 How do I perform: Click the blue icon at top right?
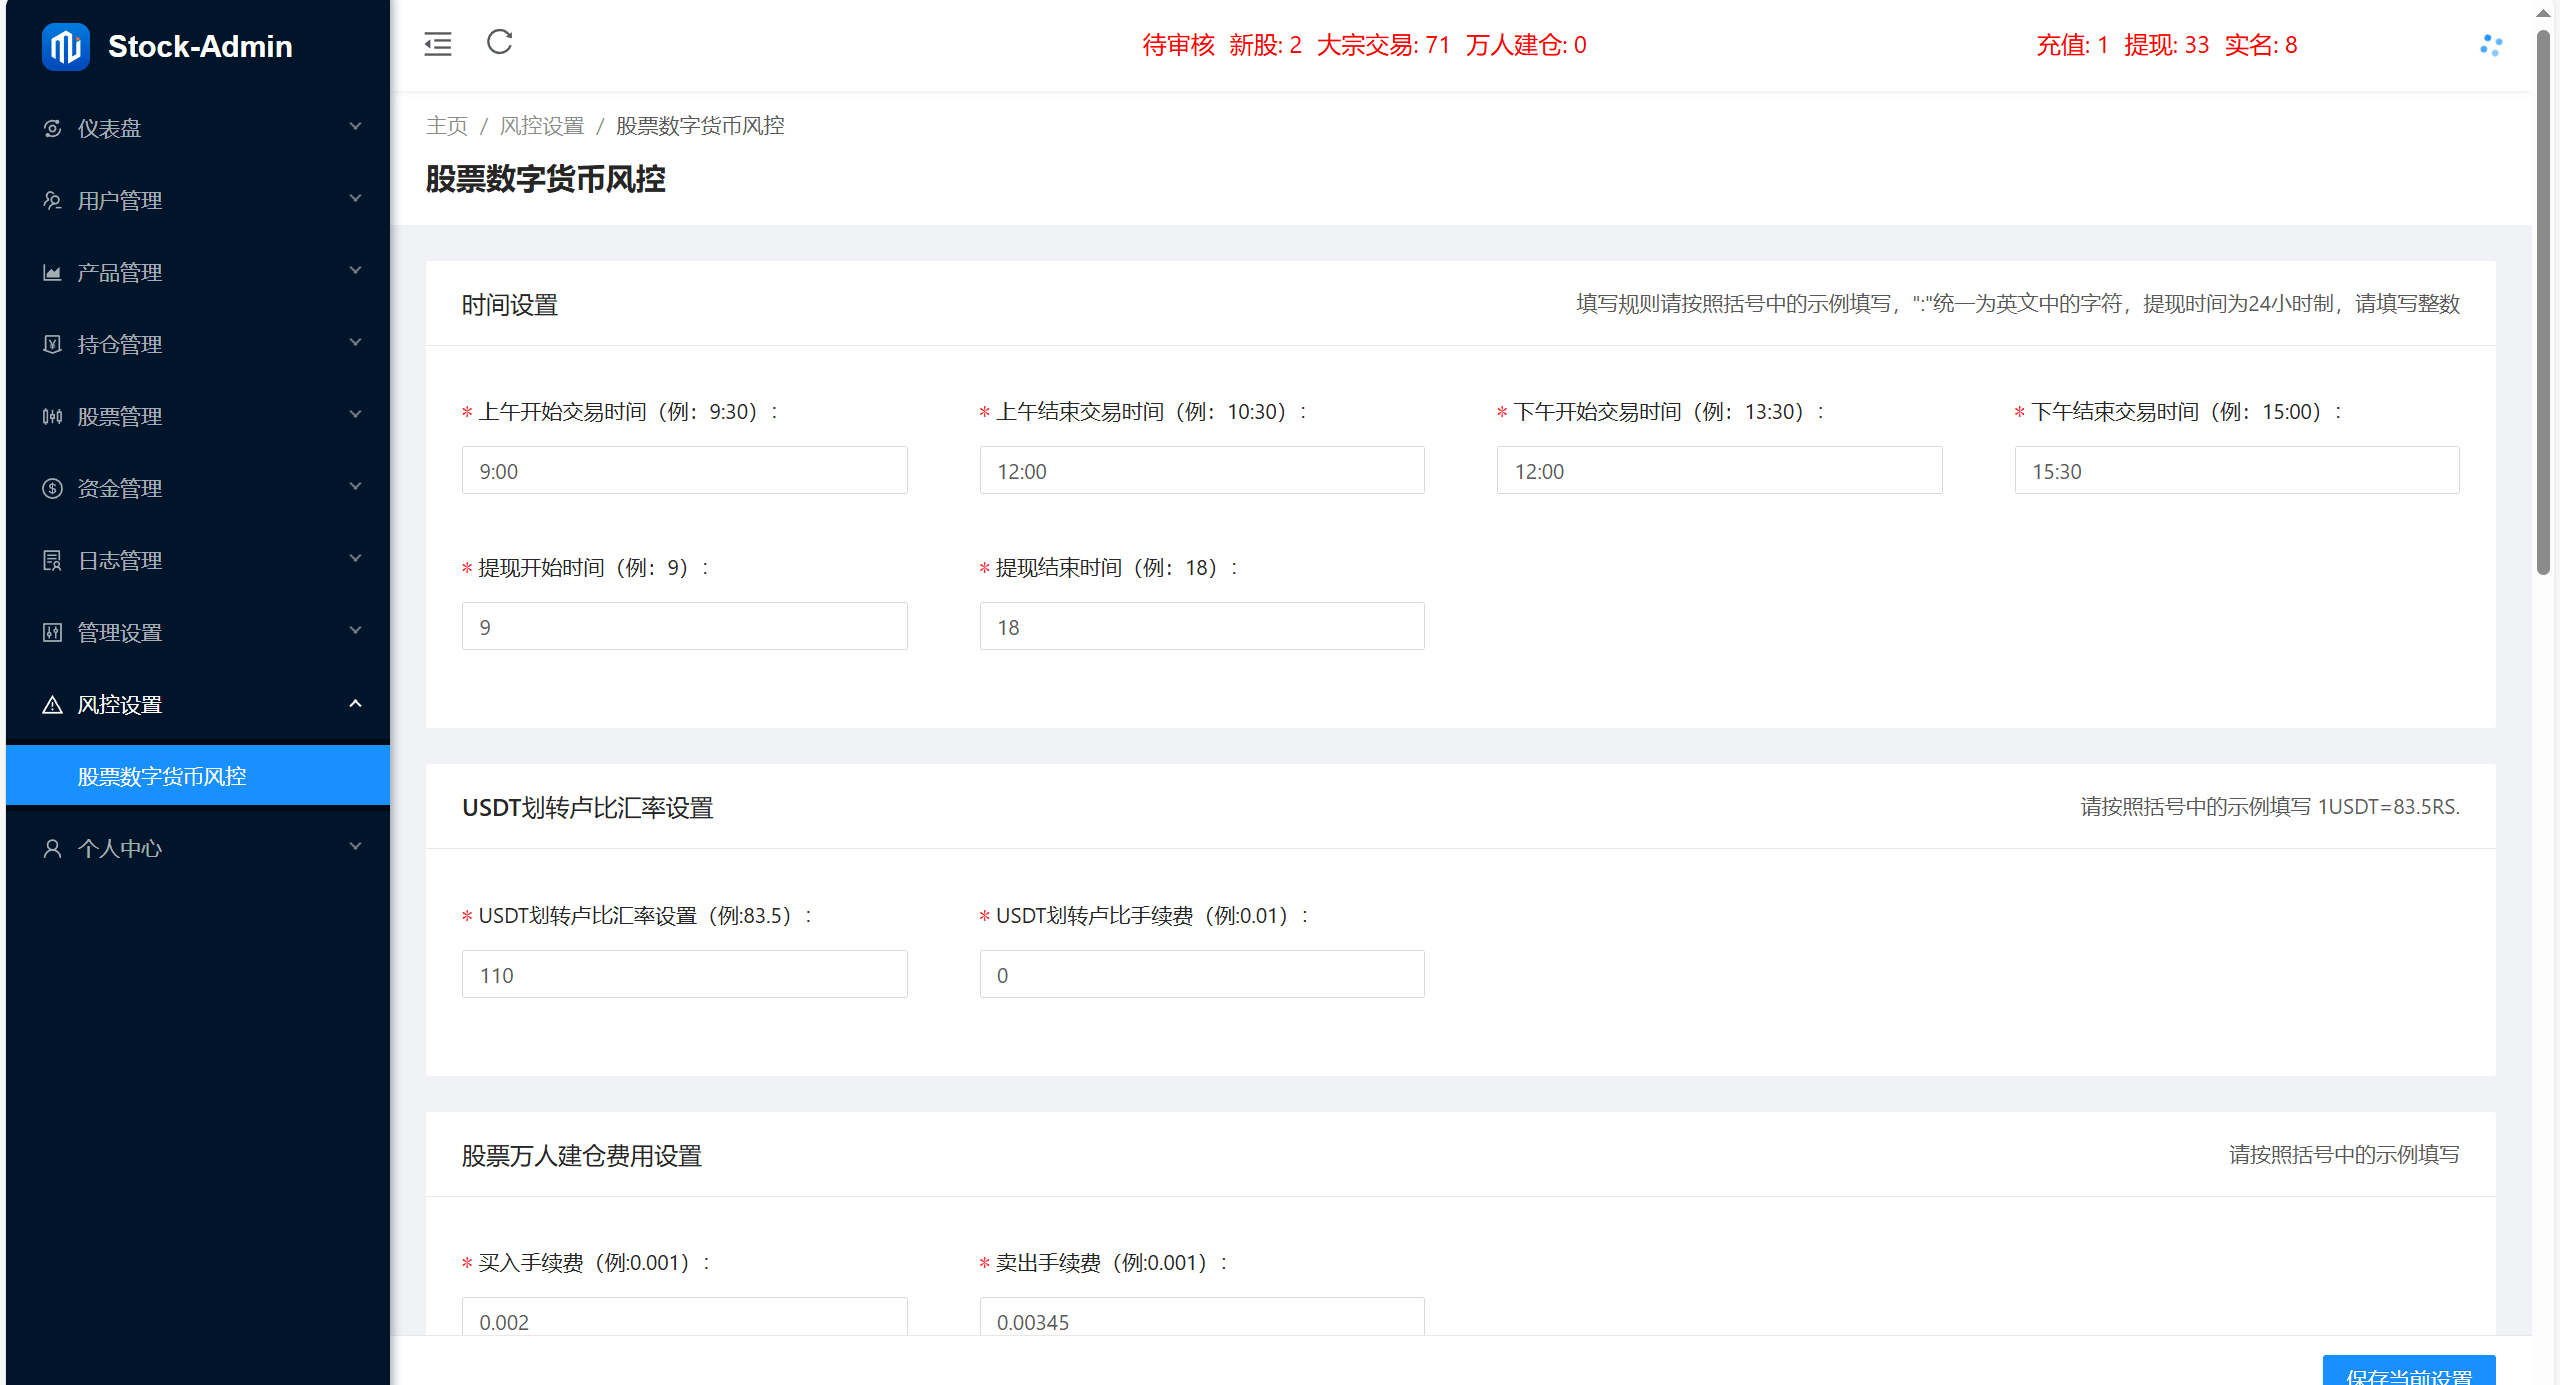(x=2491, y=45)
